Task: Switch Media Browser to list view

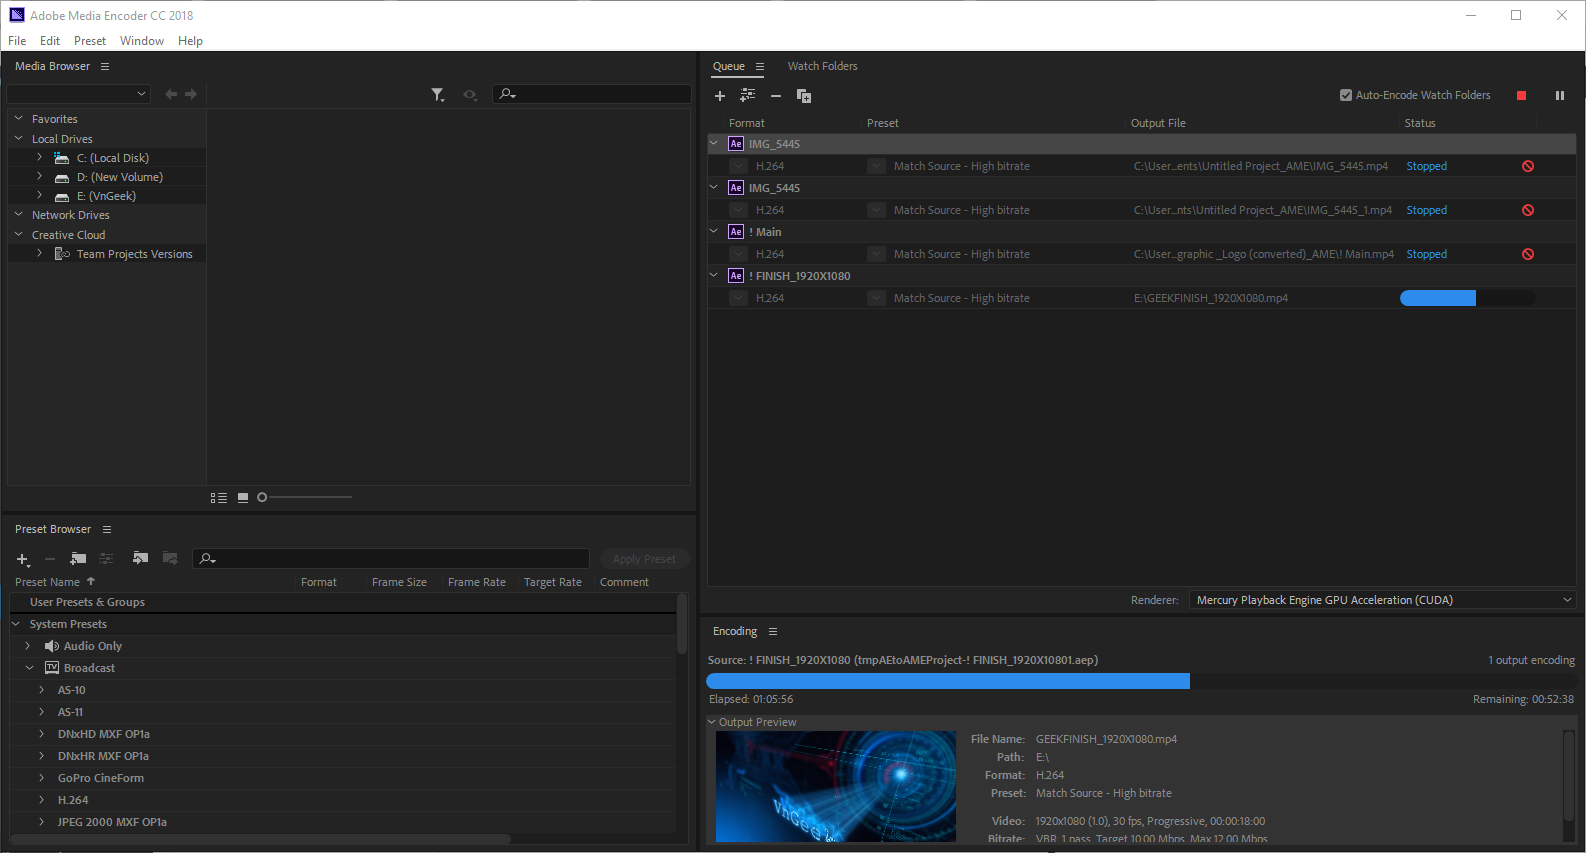Action: (219, 497)
